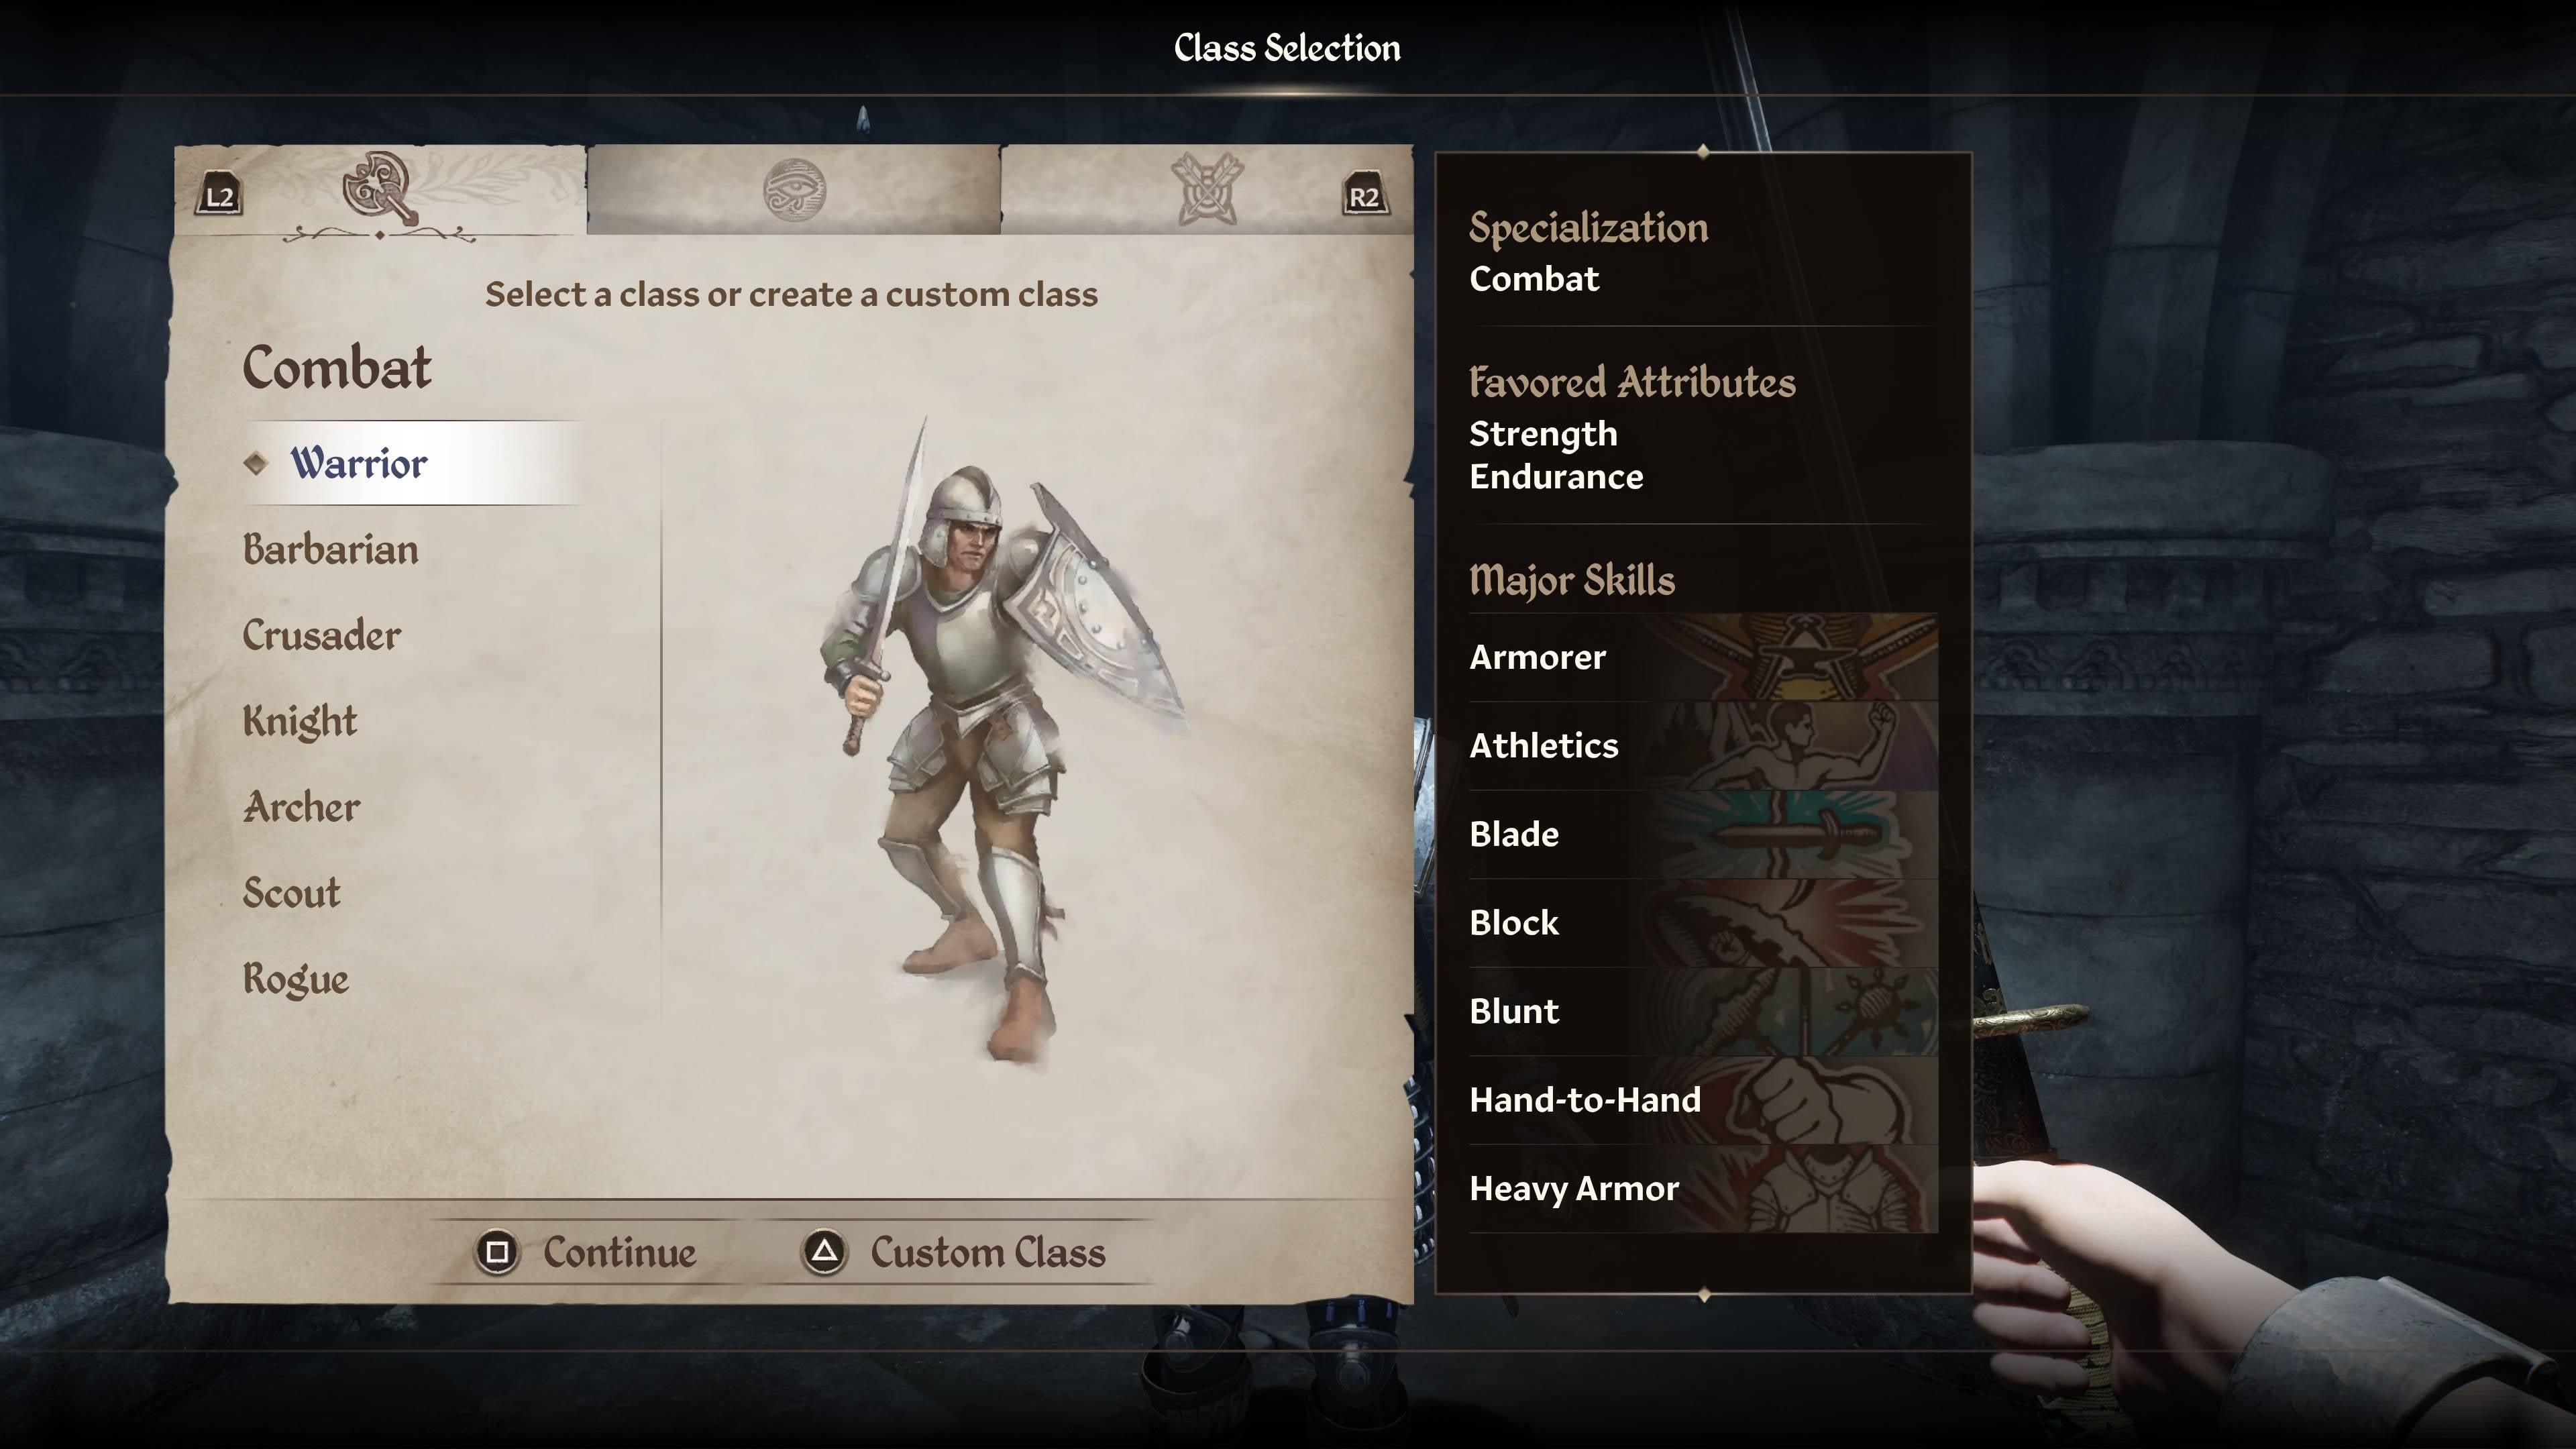Choose the Crusader class

[x=322, y=636]
